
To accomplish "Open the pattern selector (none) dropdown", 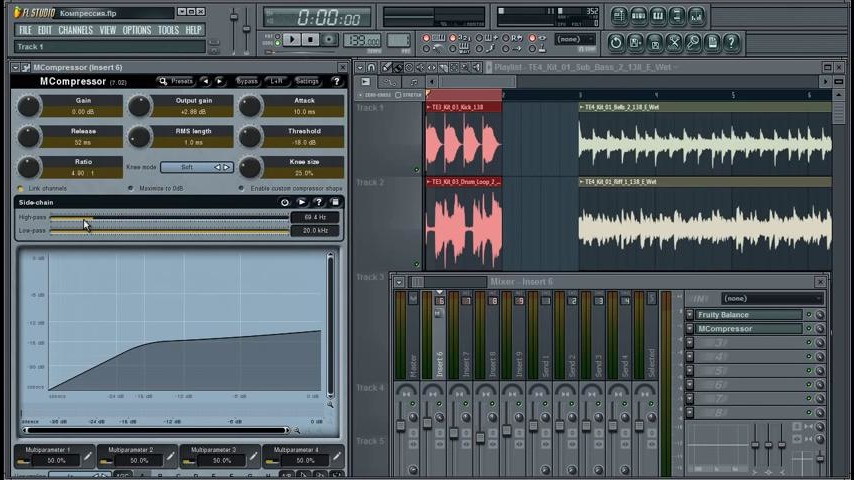I will coord(575,39).
